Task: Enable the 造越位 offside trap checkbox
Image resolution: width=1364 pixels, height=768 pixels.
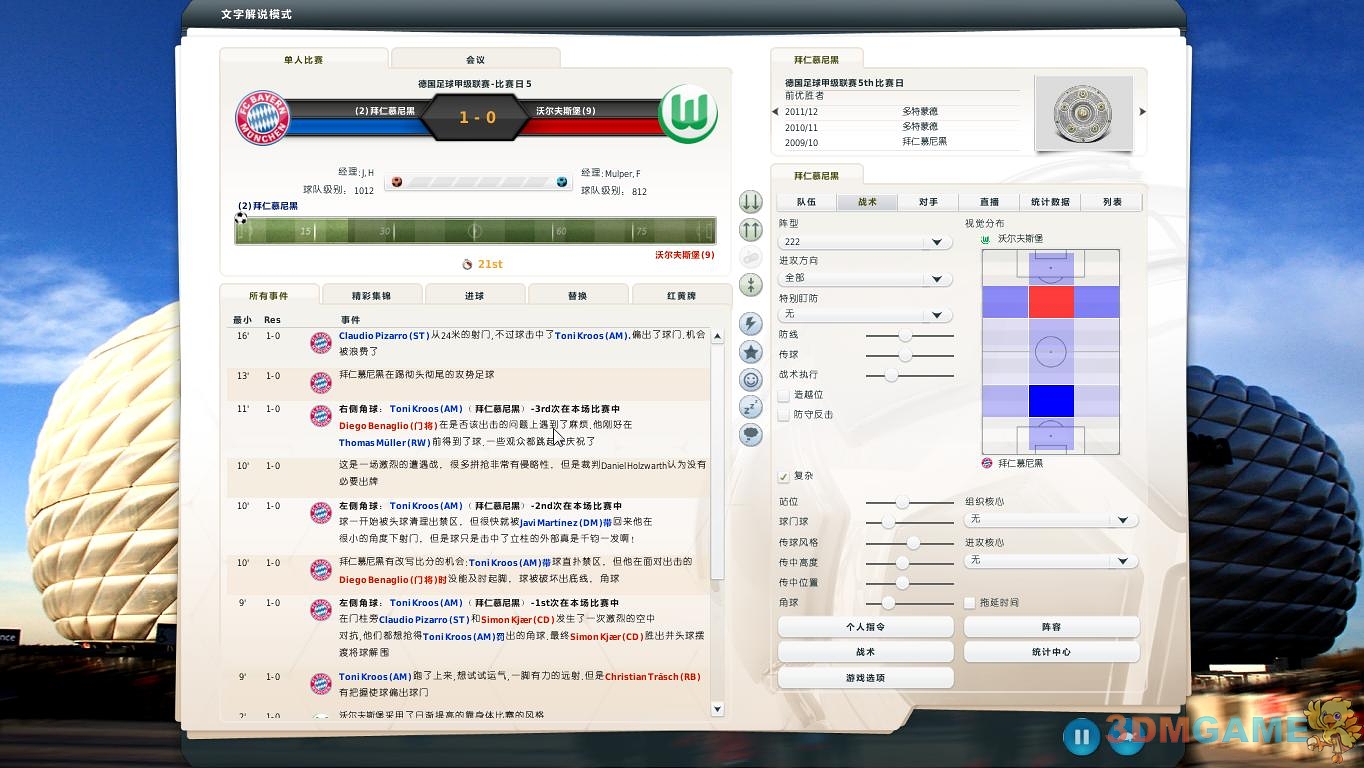Action: tap(784, 395)
